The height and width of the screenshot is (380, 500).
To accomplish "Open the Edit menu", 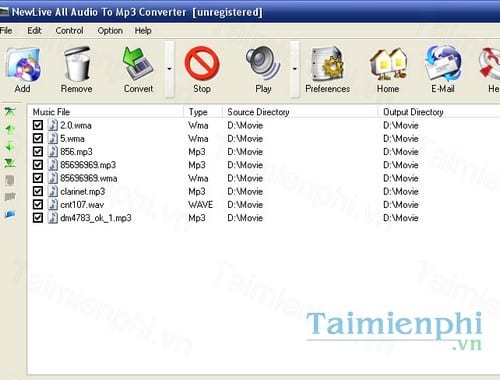I will [x=34, y=31].
